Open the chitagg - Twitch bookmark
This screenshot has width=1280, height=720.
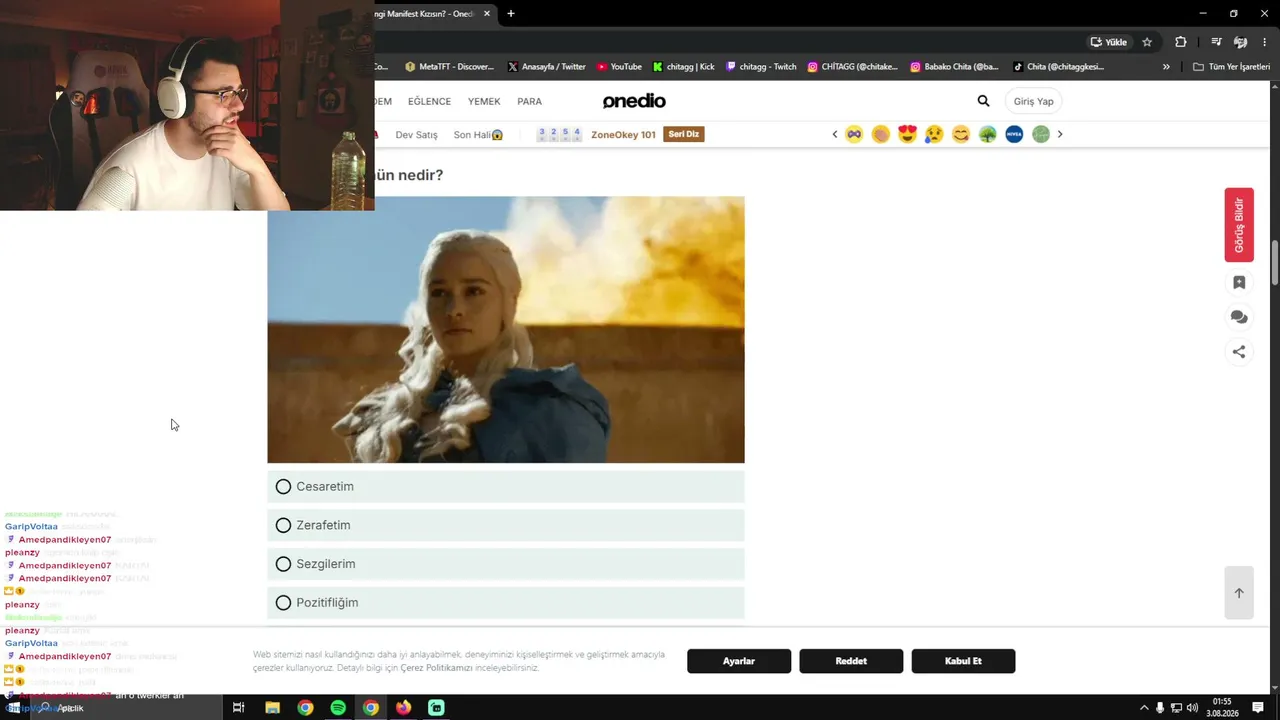[762, 67]
